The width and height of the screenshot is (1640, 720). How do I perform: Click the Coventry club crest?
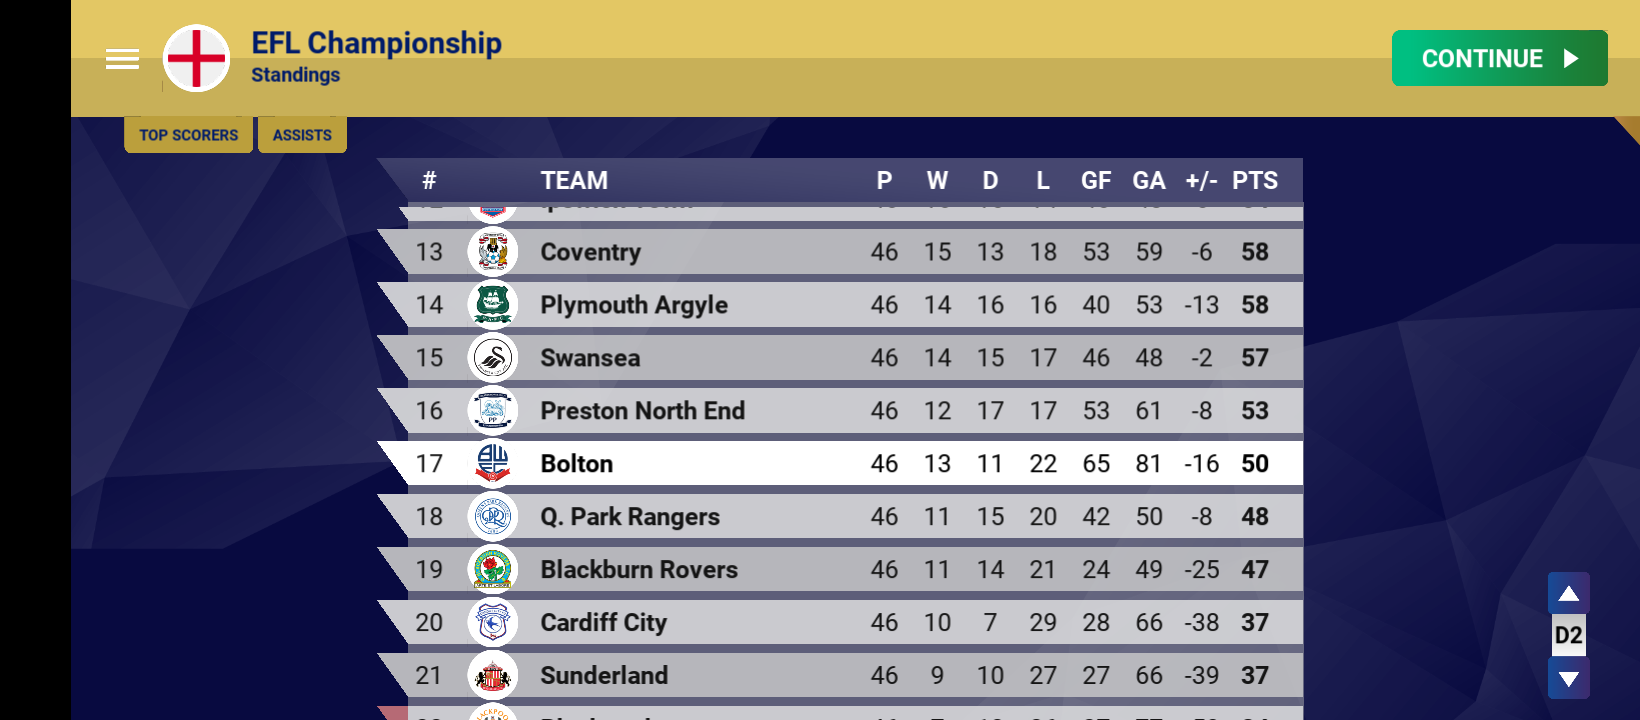(x=492, y=252)
